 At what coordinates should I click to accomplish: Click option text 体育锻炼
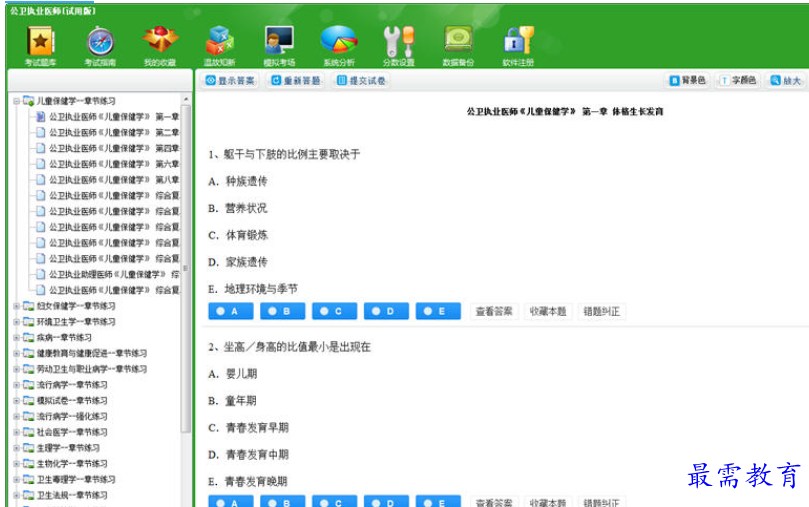247,235
